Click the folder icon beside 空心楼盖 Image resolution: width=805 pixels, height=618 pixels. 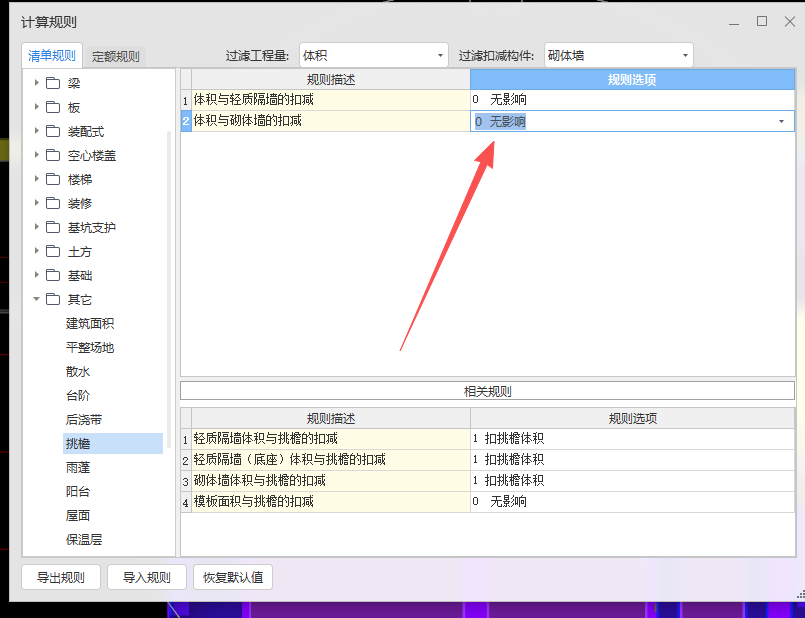(52, 155)
